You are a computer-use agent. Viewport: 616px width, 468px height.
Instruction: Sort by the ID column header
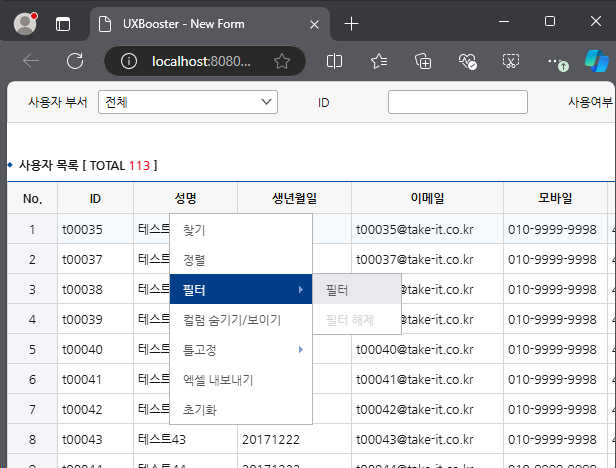pyautogui.click(x=95, y=198)
